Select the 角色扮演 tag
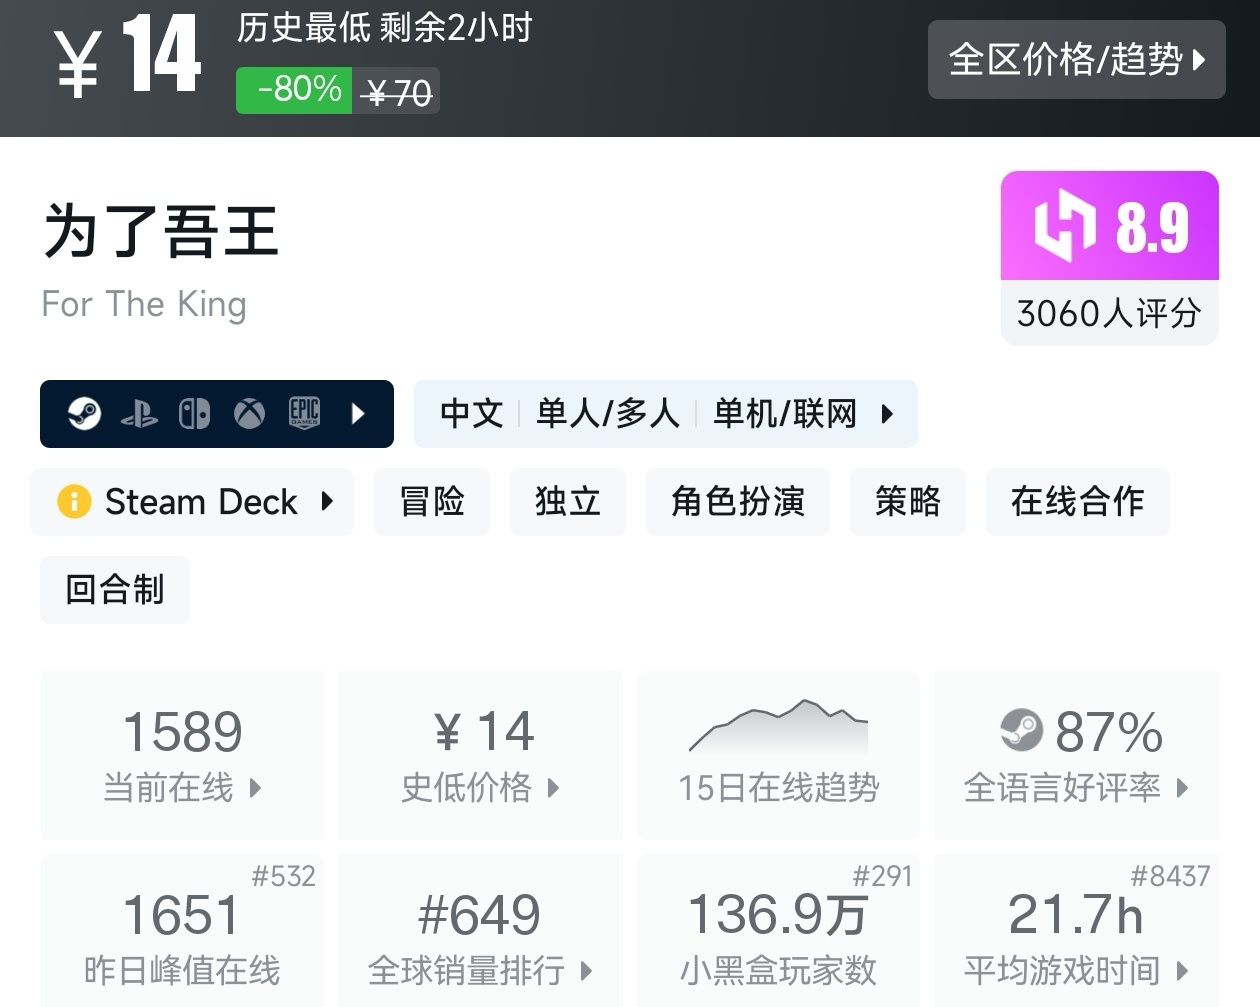 pyautogui.click(x=738, y=502)
